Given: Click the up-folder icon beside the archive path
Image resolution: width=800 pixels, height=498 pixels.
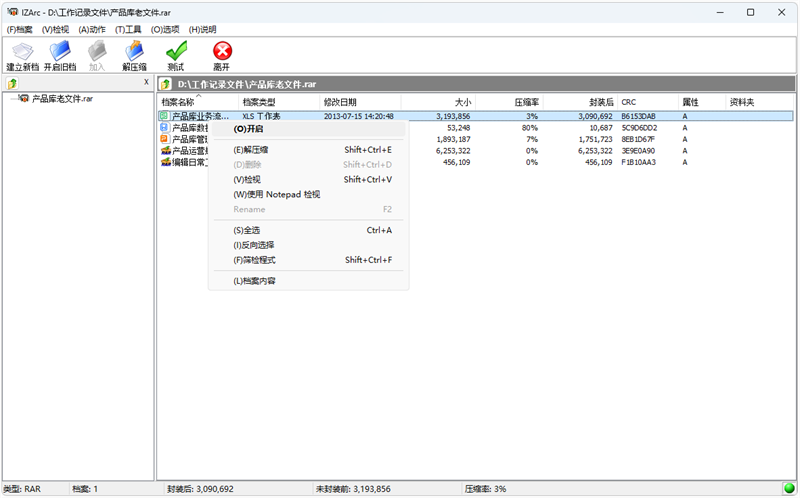Looking at the screenshot, I should pos(166,85).
